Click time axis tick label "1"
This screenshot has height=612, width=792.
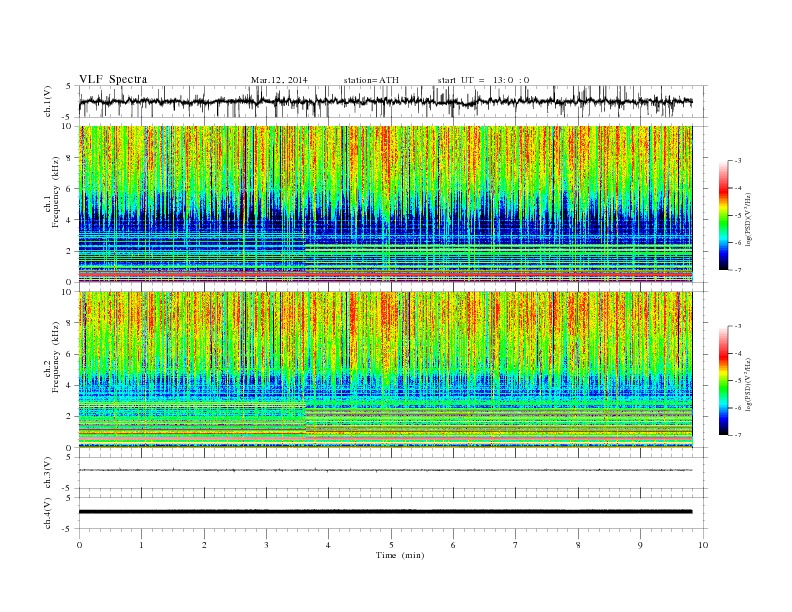(141, 545)
